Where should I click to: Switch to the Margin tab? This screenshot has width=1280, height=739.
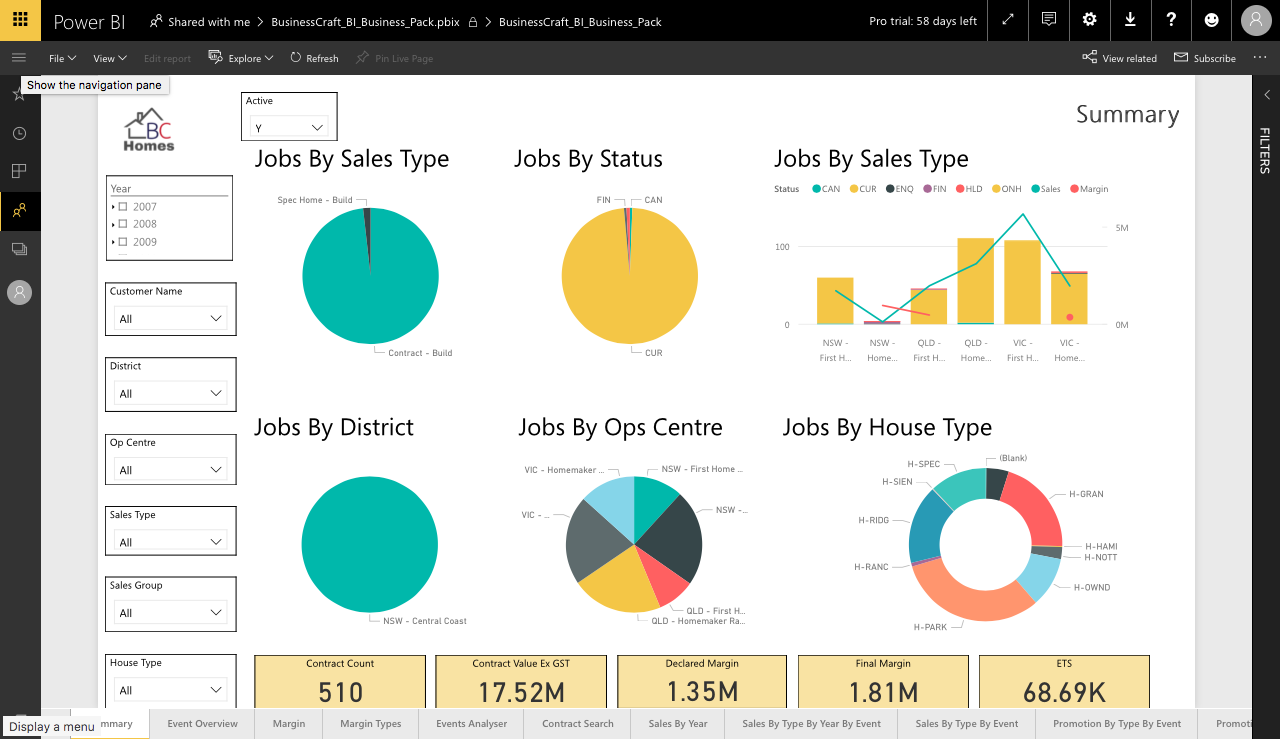click(289, 723)
